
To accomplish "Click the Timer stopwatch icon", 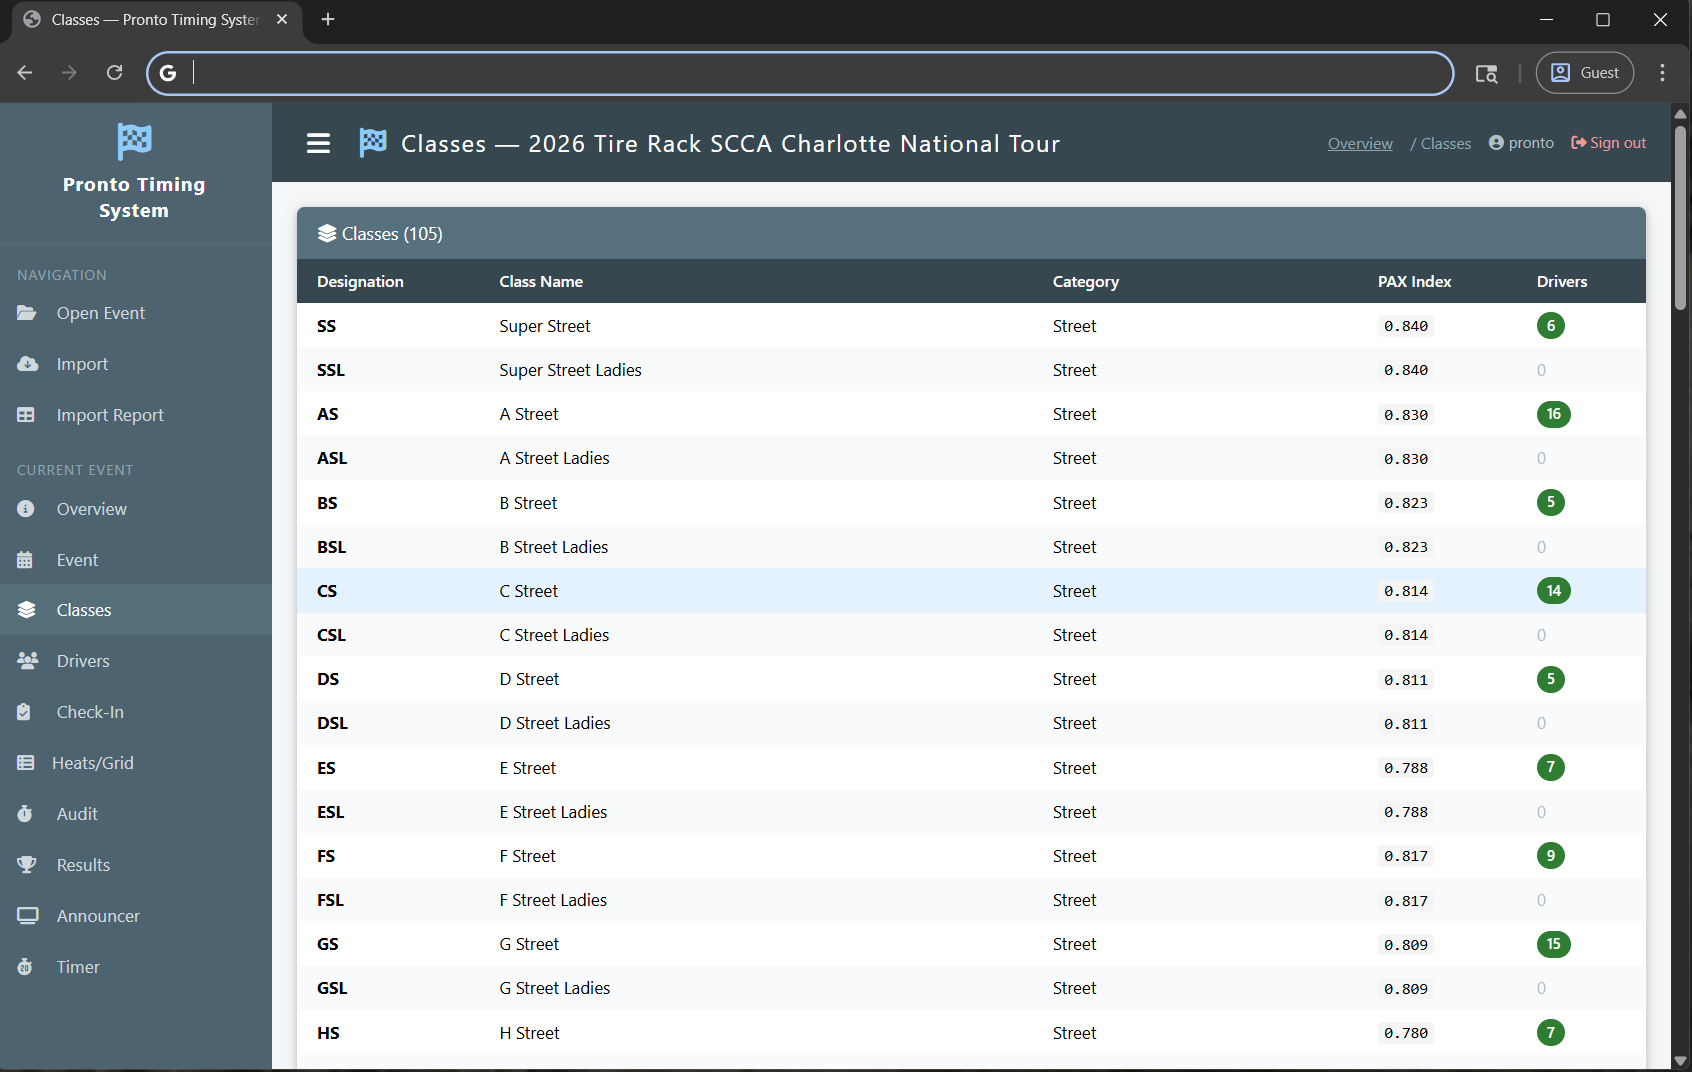I will tap(25, 967).
